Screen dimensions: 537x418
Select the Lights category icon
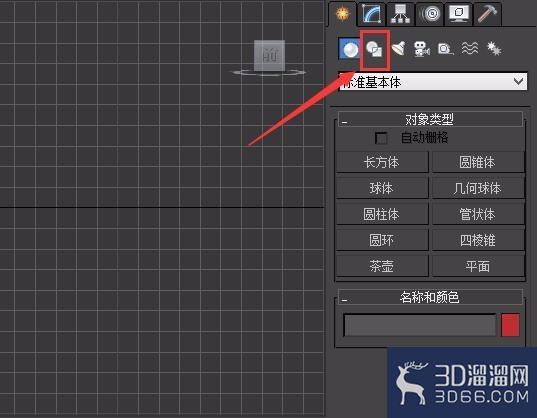pyautogui.click(x=398, y=49)
